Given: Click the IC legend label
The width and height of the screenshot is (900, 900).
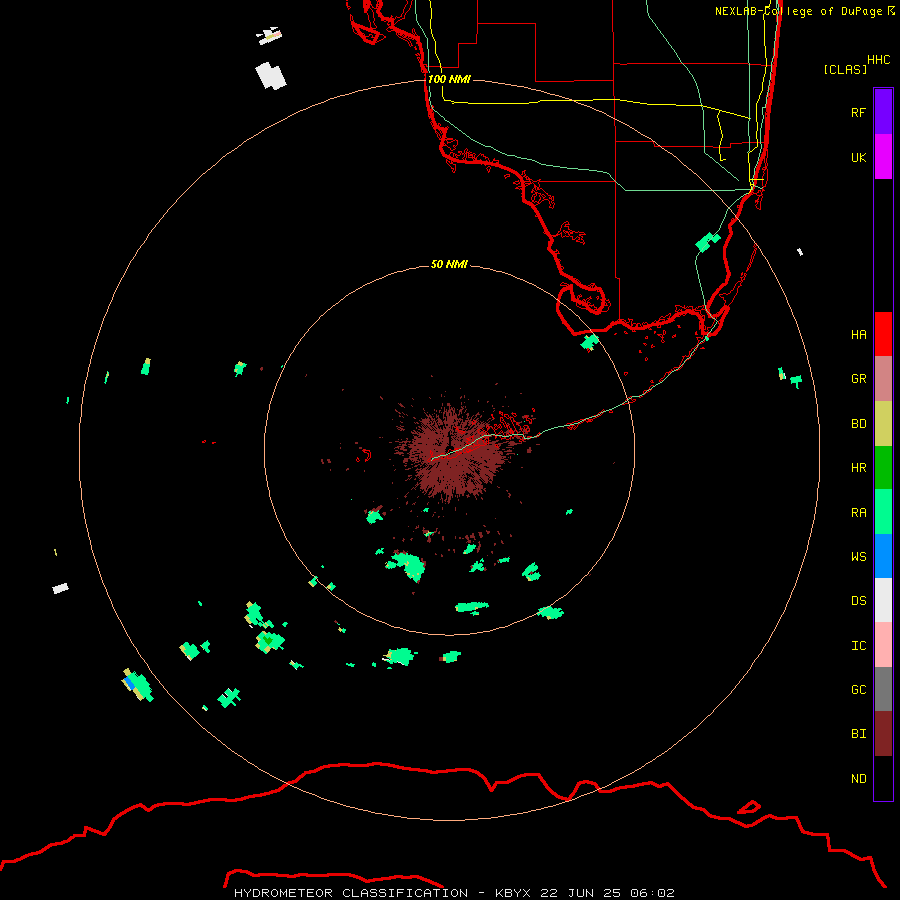Looking at the screenshot, I should (858, 646).
